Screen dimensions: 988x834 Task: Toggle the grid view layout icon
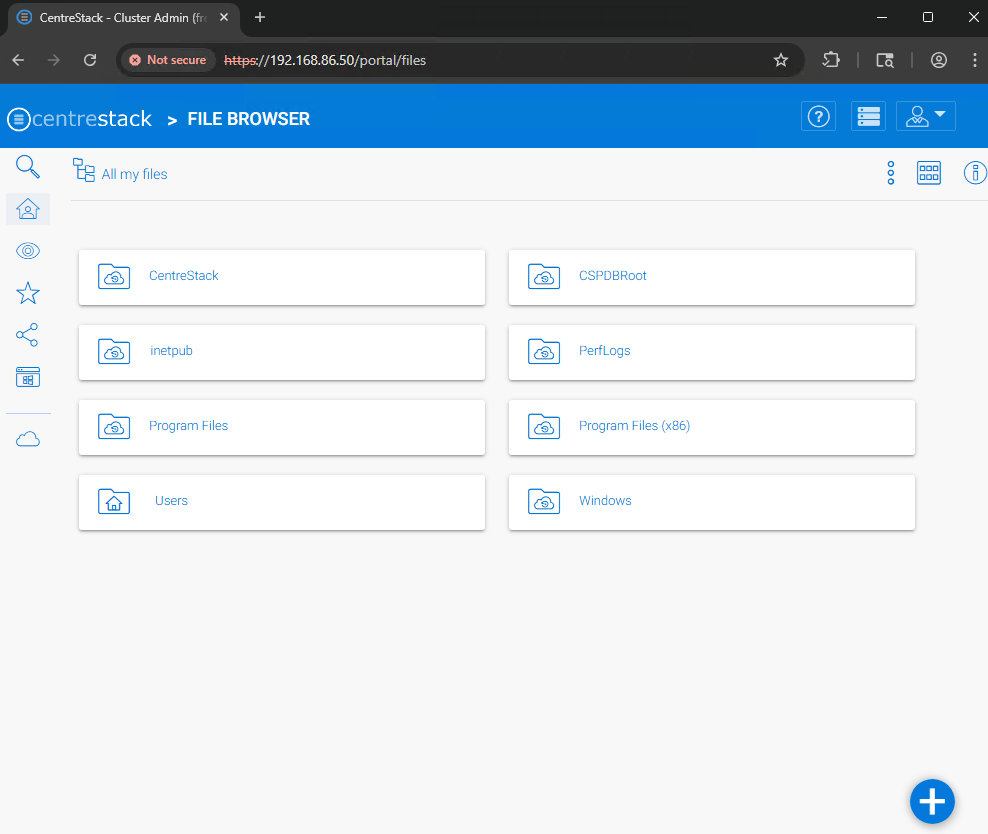tap(929, 173)
